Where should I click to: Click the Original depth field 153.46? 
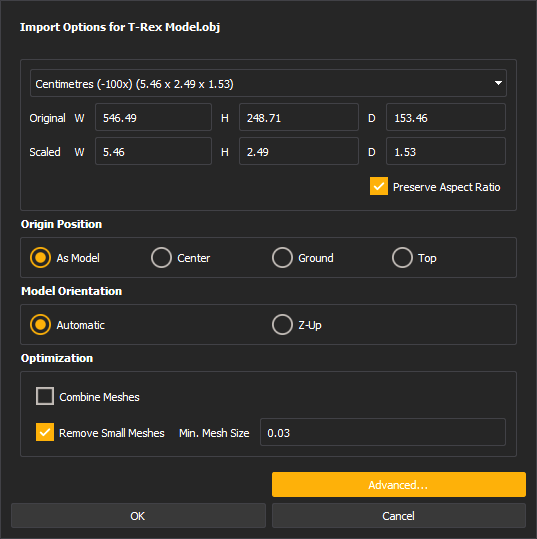tap(446, 117)
